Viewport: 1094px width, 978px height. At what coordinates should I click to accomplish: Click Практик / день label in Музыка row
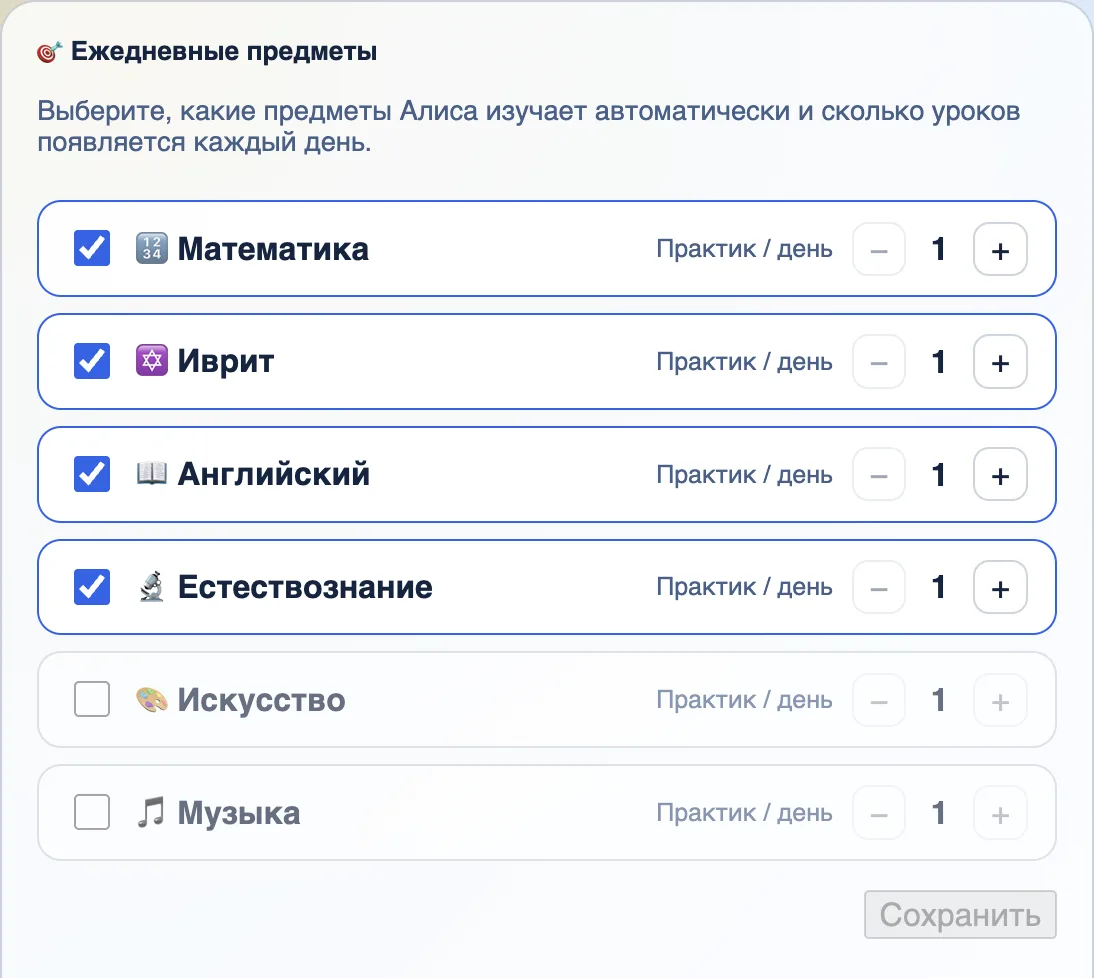(744, 813)
